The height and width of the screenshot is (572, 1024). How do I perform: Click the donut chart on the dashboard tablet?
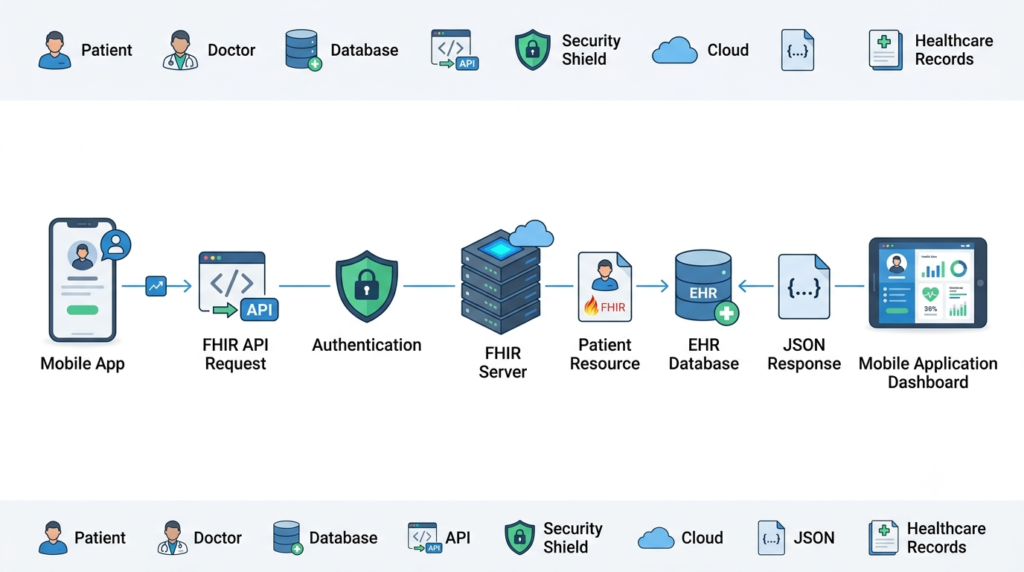pyautogui.click(x=958, y=268)
